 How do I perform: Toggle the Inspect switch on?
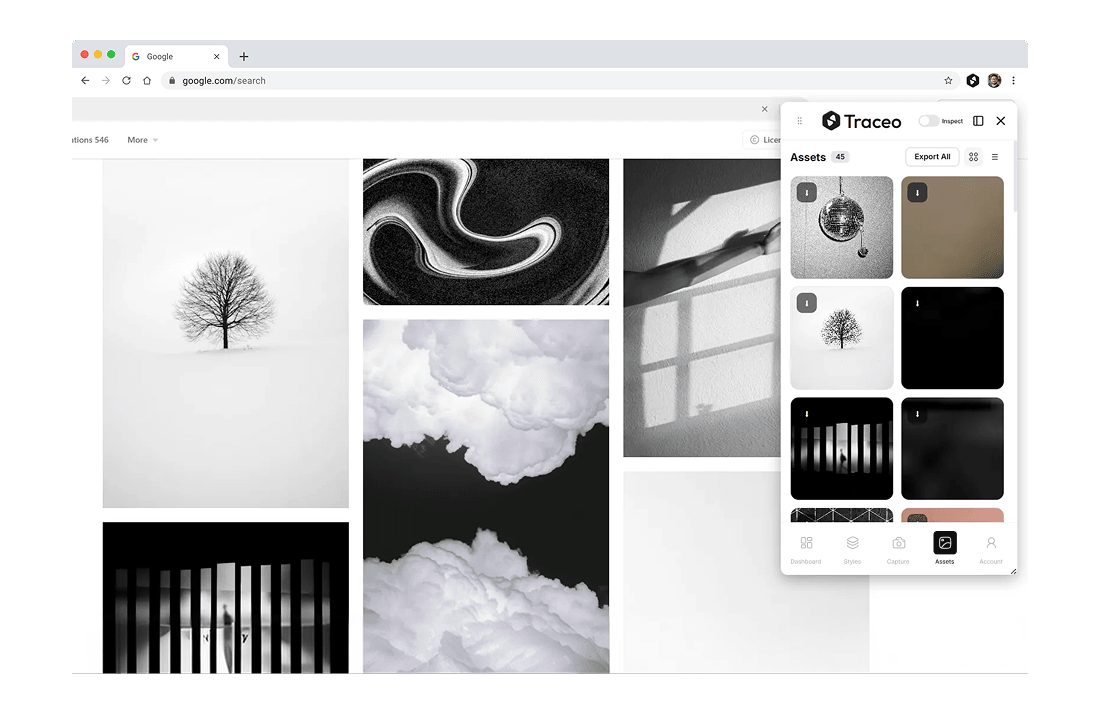(929, 121)
